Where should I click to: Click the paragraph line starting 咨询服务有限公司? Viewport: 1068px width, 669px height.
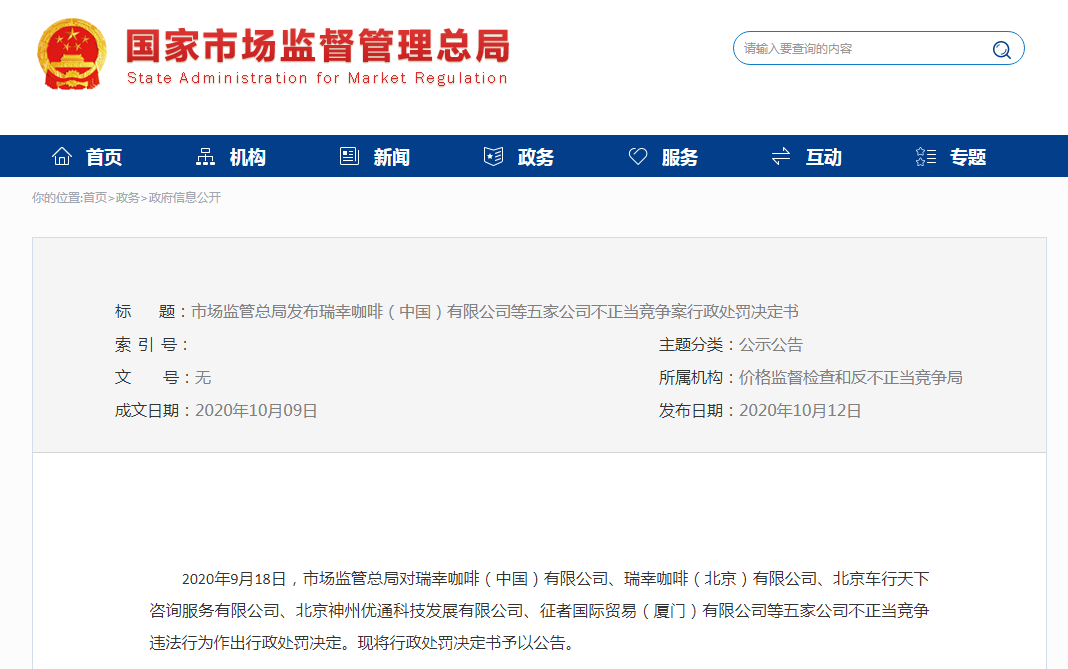click(539, 610)
